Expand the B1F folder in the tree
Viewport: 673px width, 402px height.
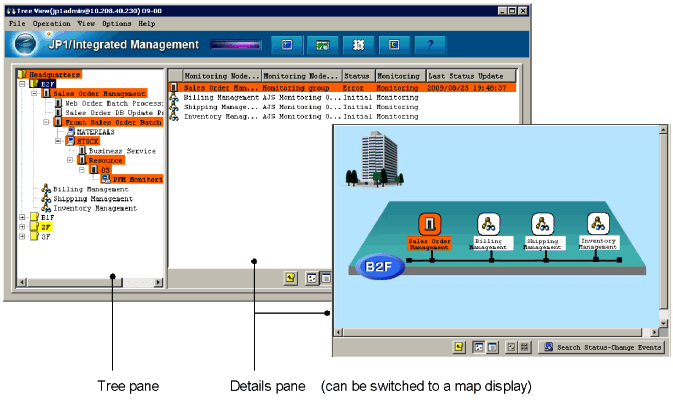[22, 217]
